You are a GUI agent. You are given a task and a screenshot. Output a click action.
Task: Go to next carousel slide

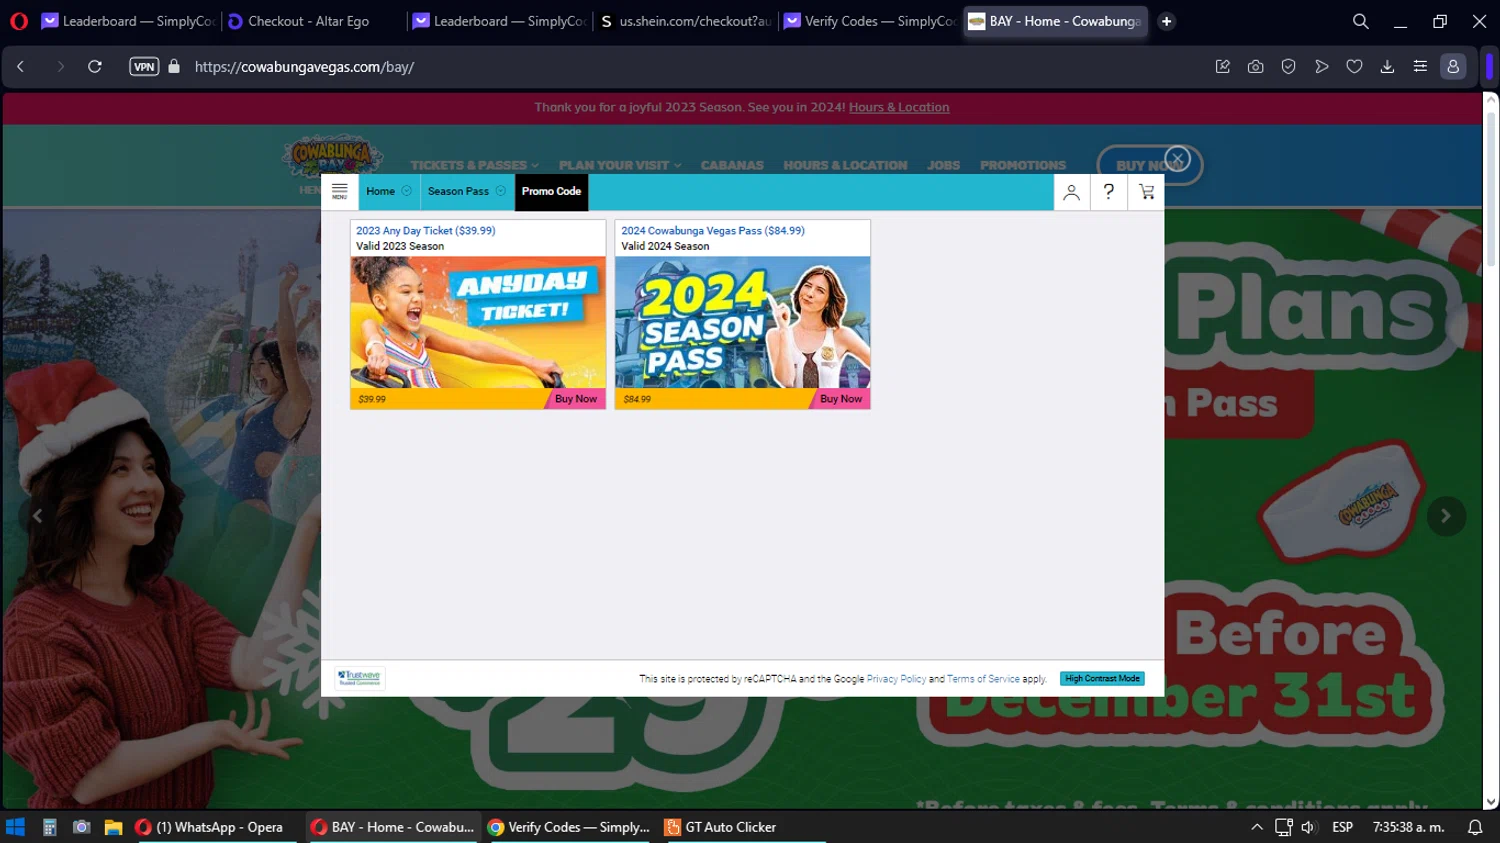click(1445, 516)
